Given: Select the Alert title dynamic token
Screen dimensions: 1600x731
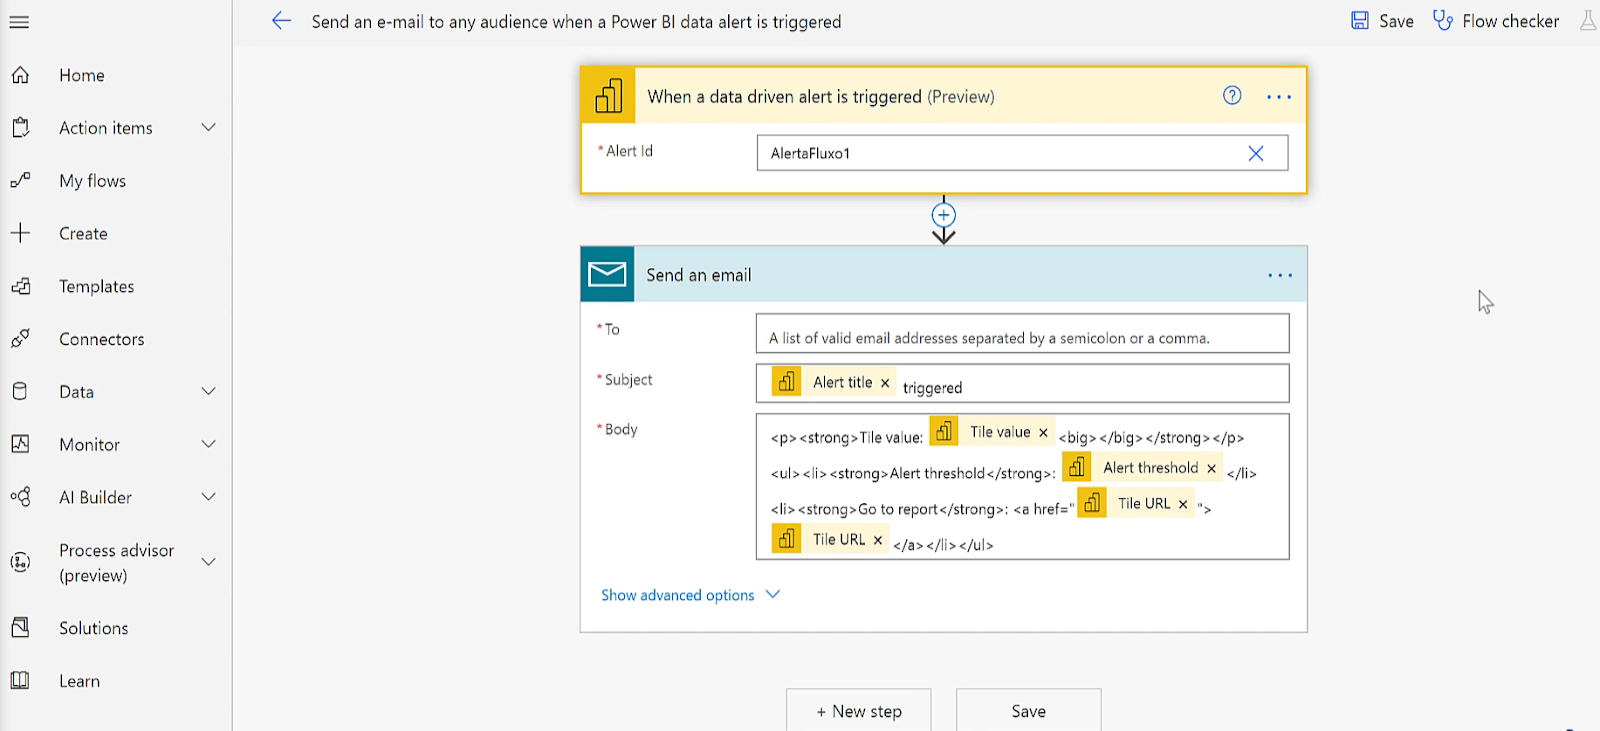Looking at the screenshot, I should click(x=832, y=382).
